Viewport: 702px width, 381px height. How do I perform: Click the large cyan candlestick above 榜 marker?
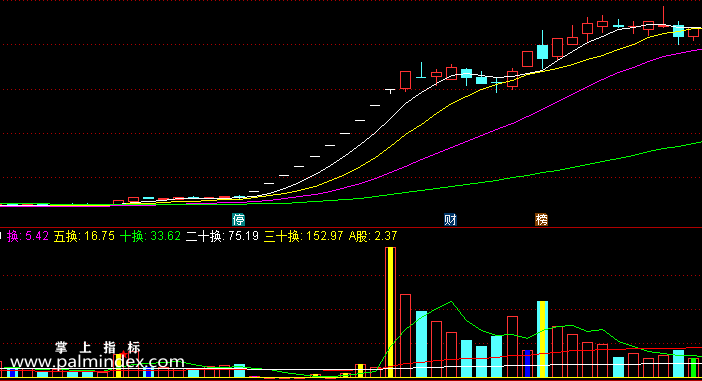[542, 52]
